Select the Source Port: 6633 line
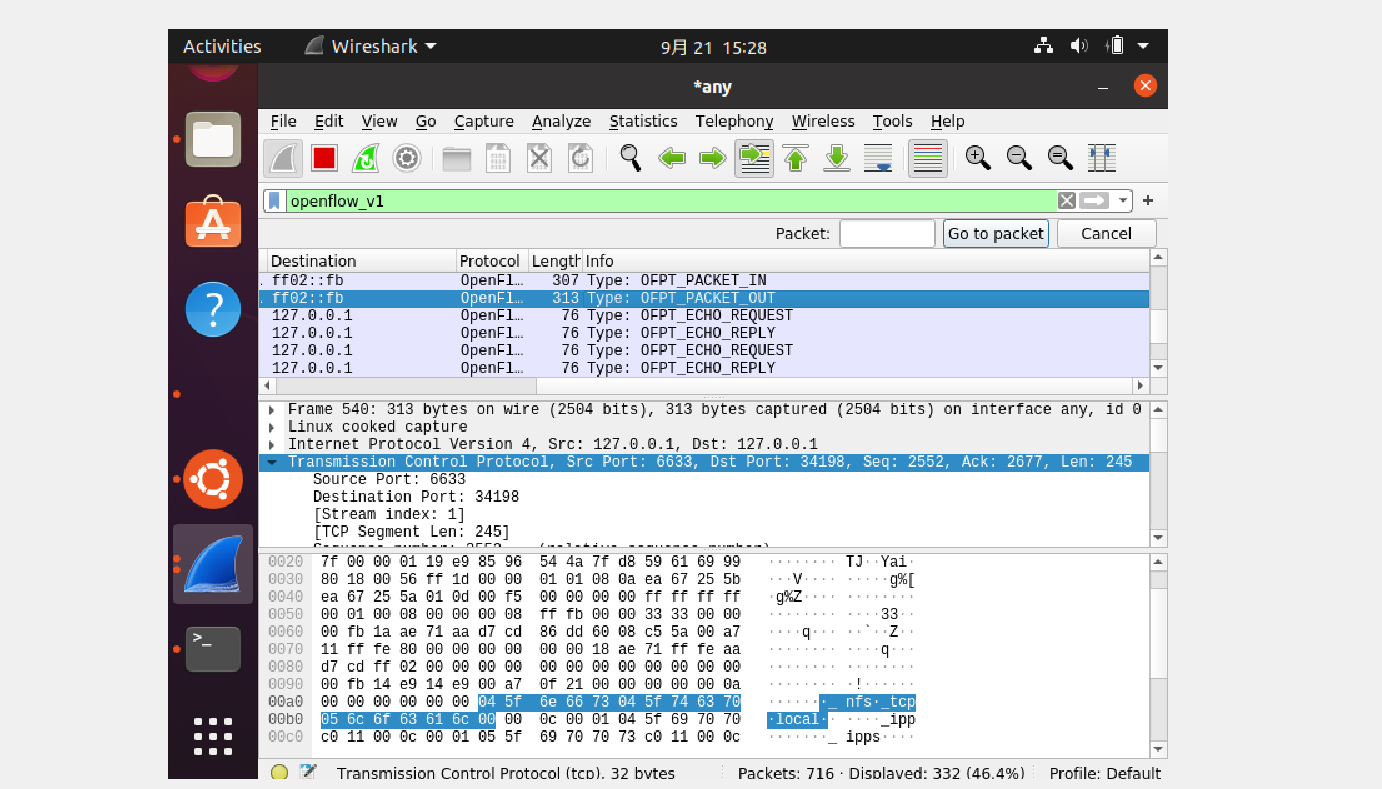Viewport: 1382px width, 789px height. click(x=389, y=479)
